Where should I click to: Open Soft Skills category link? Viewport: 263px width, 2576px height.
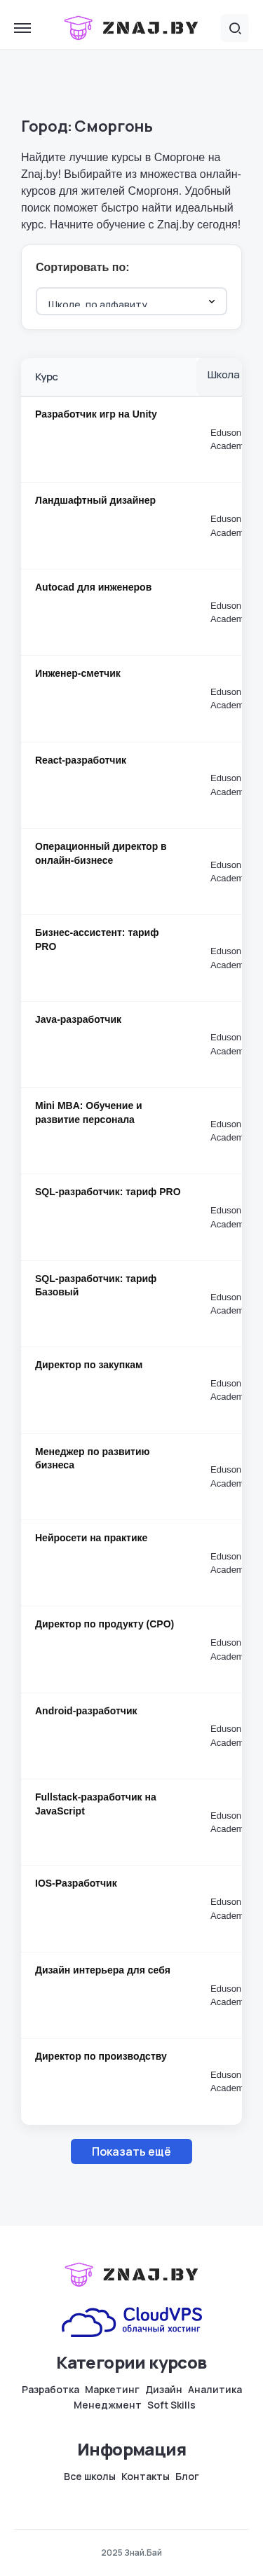coord(171,2405)
